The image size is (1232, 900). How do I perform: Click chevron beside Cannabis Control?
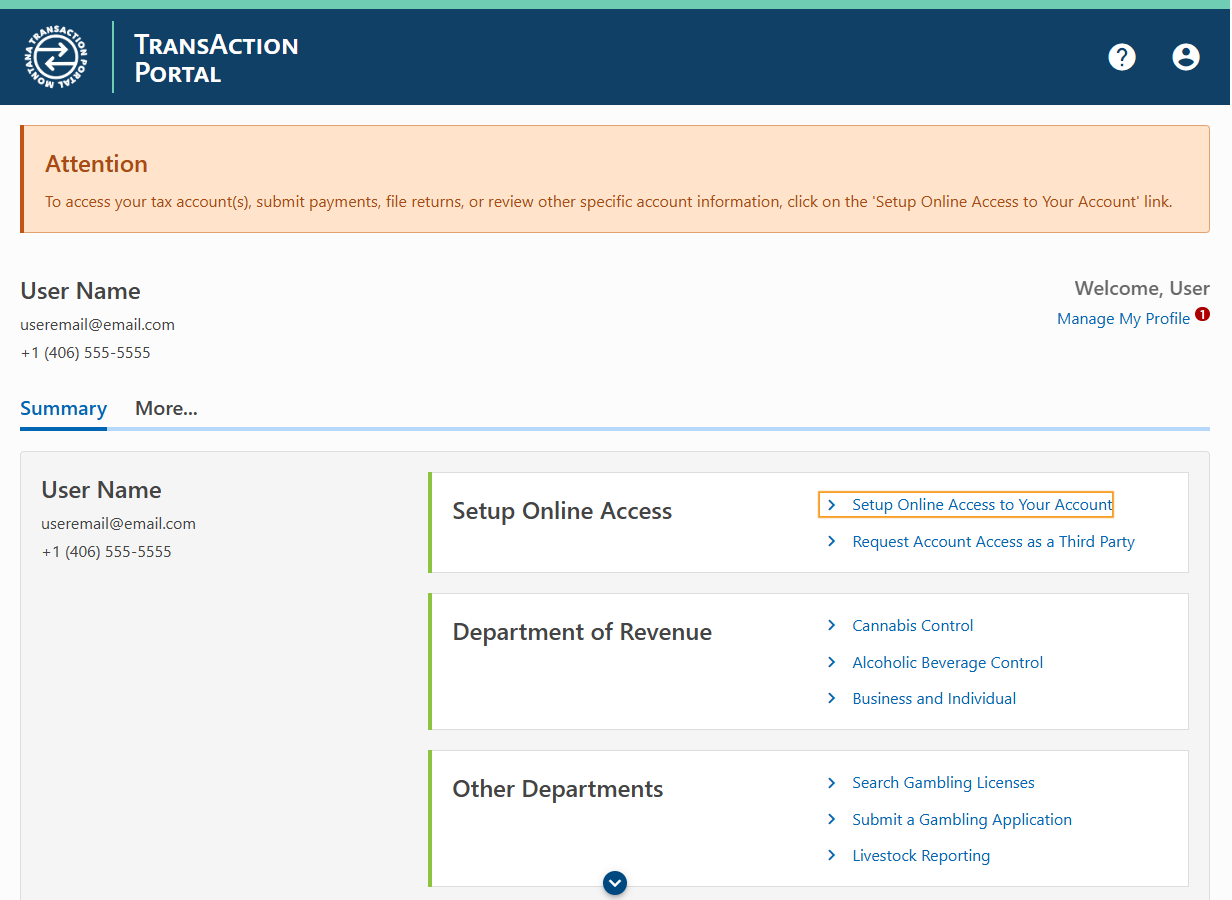(x=831, y=625)
